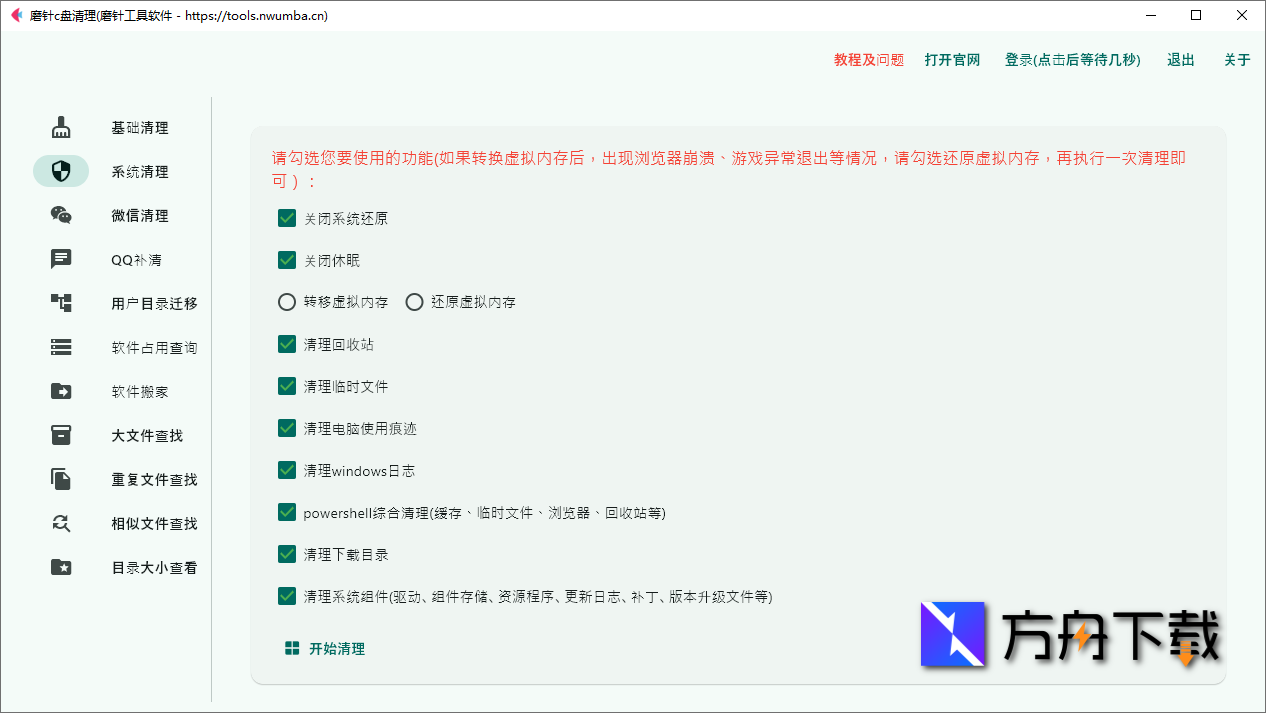
Task: Open 相似文件查找 via the loop icon
Action: click(x=61, y=523)
